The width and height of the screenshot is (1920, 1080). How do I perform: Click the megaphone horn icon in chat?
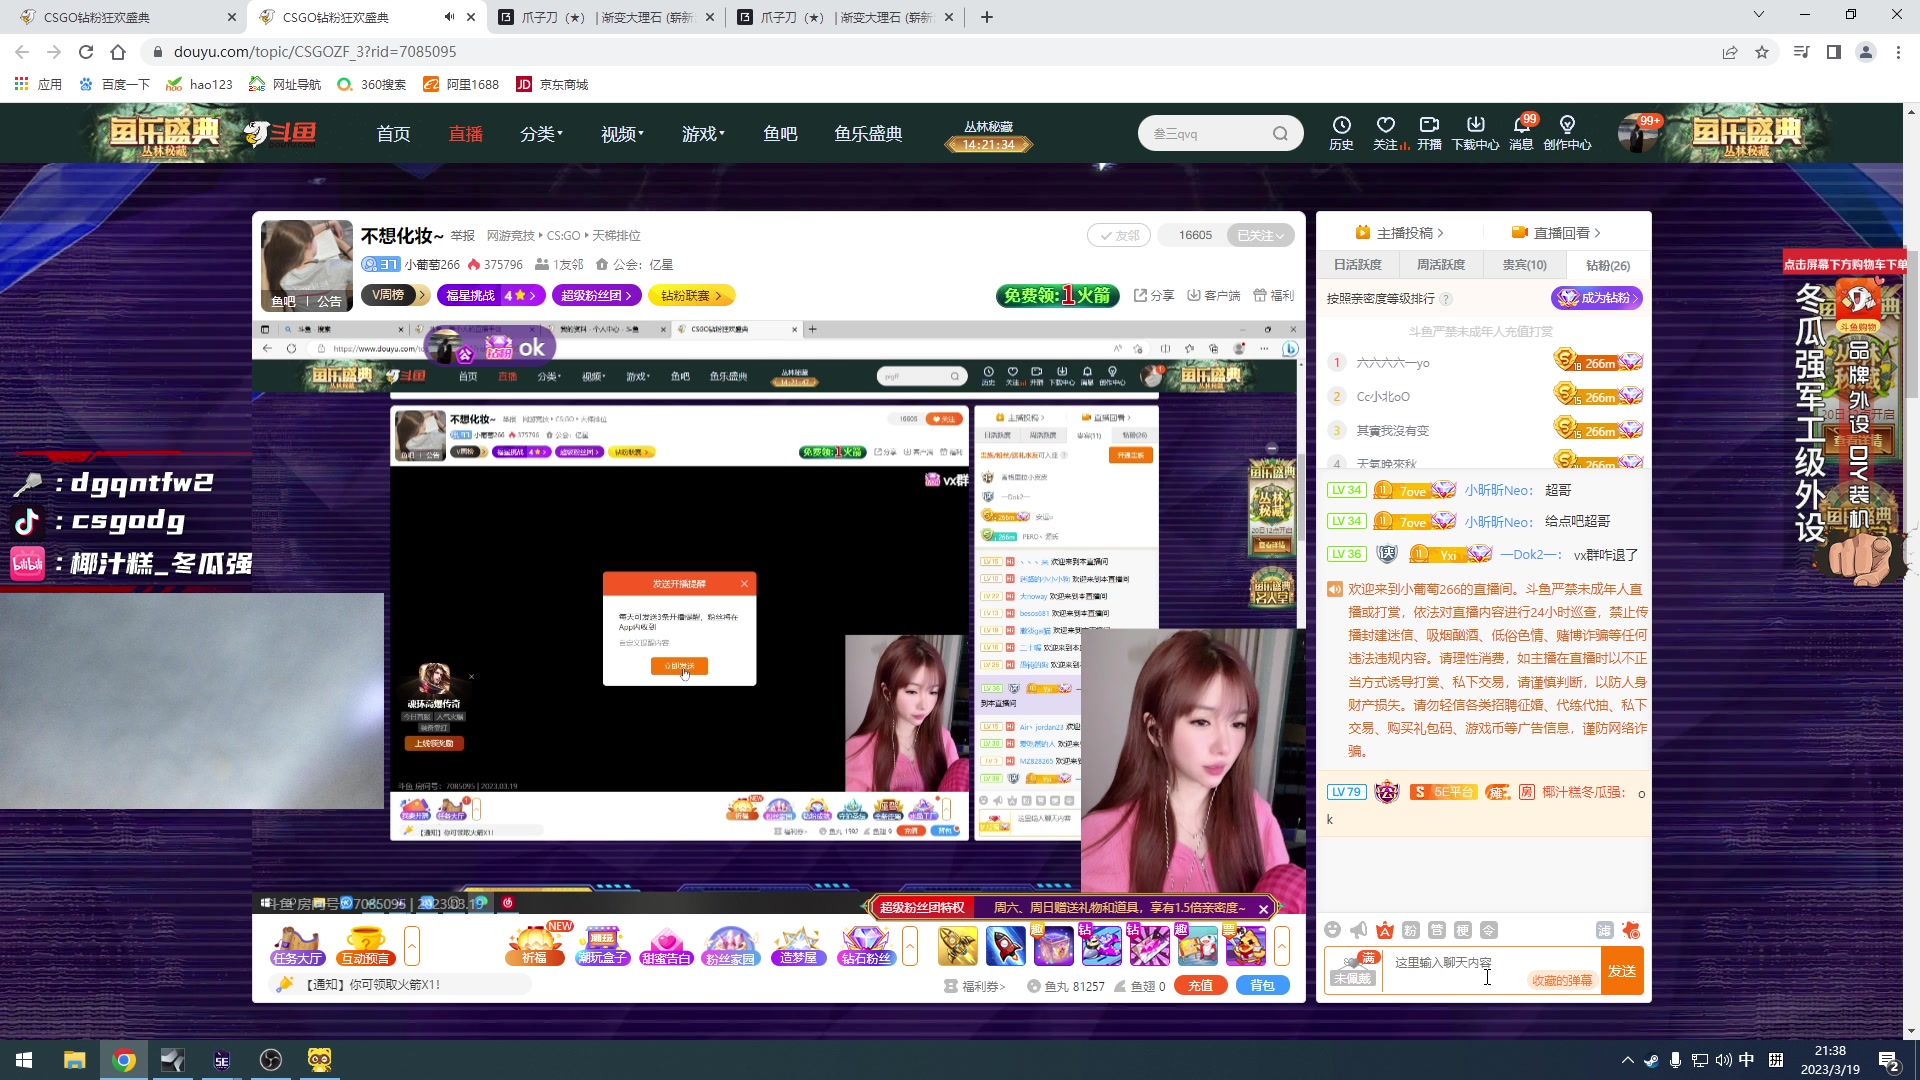point(1358,930)
